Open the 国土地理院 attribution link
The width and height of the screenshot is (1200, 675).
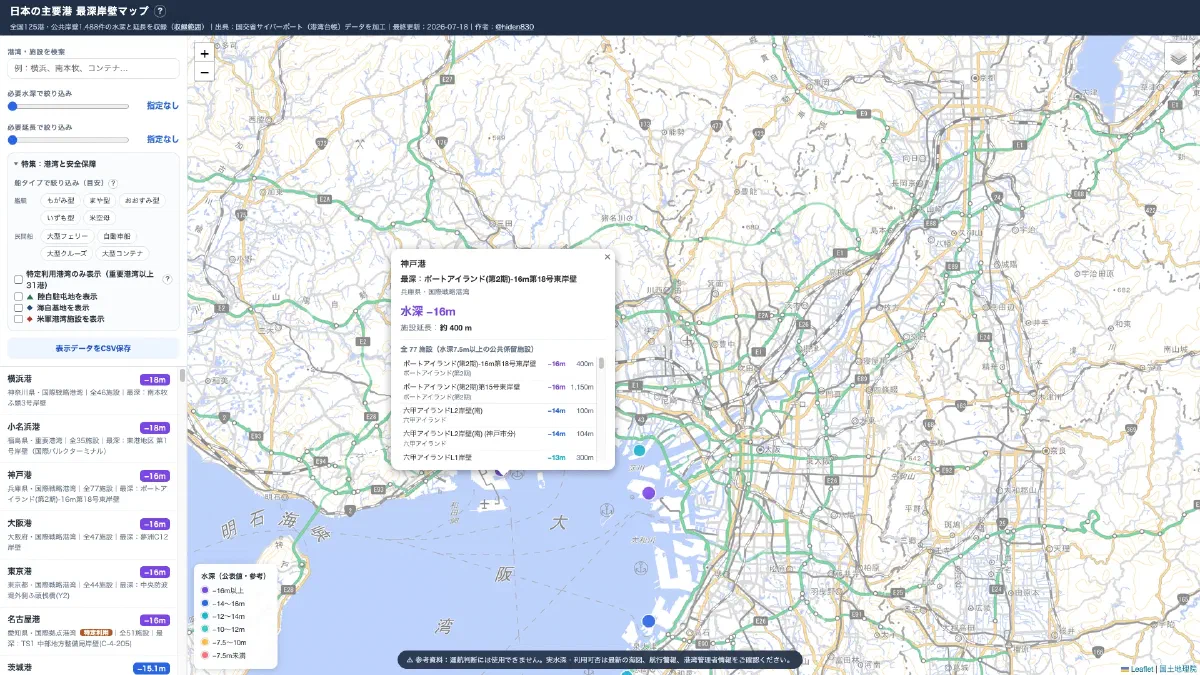(1177, 668)
